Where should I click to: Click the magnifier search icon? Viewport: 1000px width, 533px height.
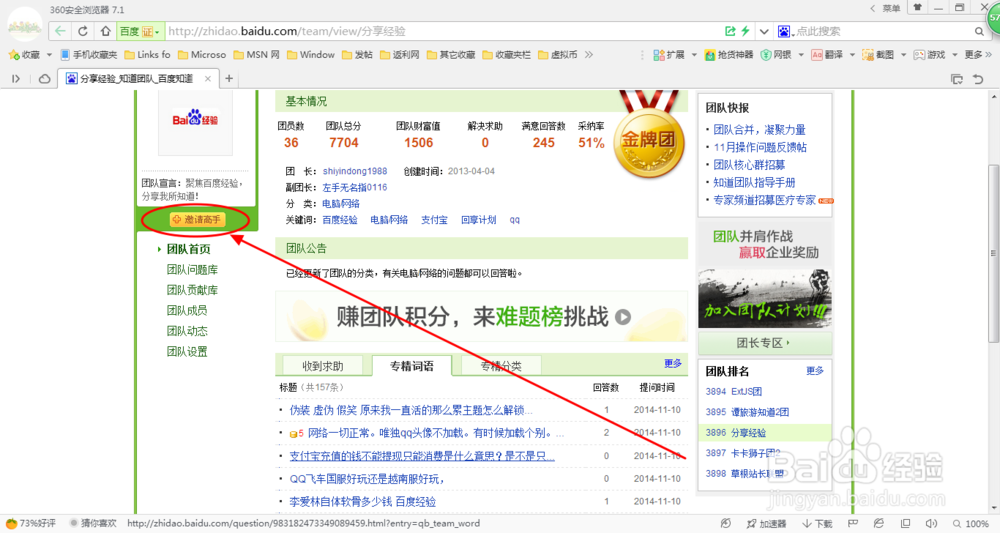(980, 31)
